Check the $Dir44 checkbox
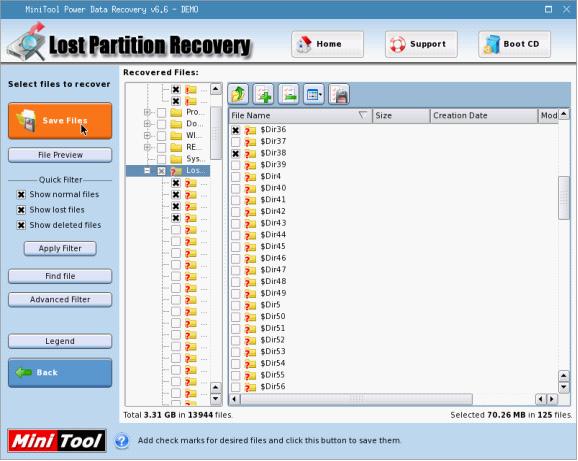578x461 pixels. pyautogui.click(x=236, y=235)
